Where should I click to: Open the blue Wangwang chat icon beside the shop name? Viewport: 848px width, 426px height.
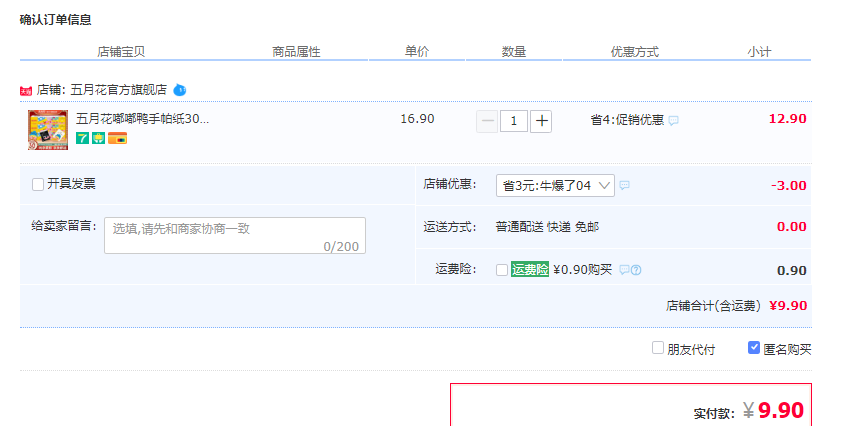[180, 90]
